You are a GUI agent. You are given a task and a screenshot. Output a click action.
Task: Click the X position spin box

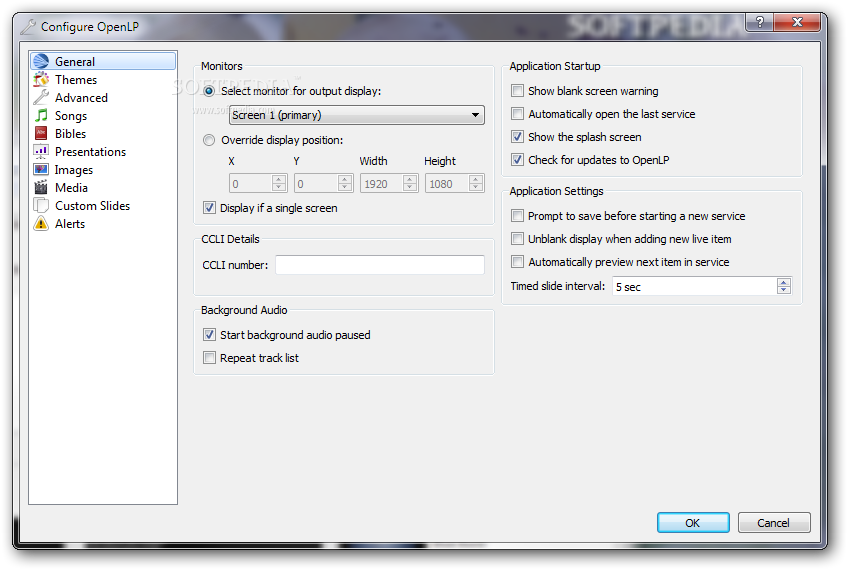[258, 183]
